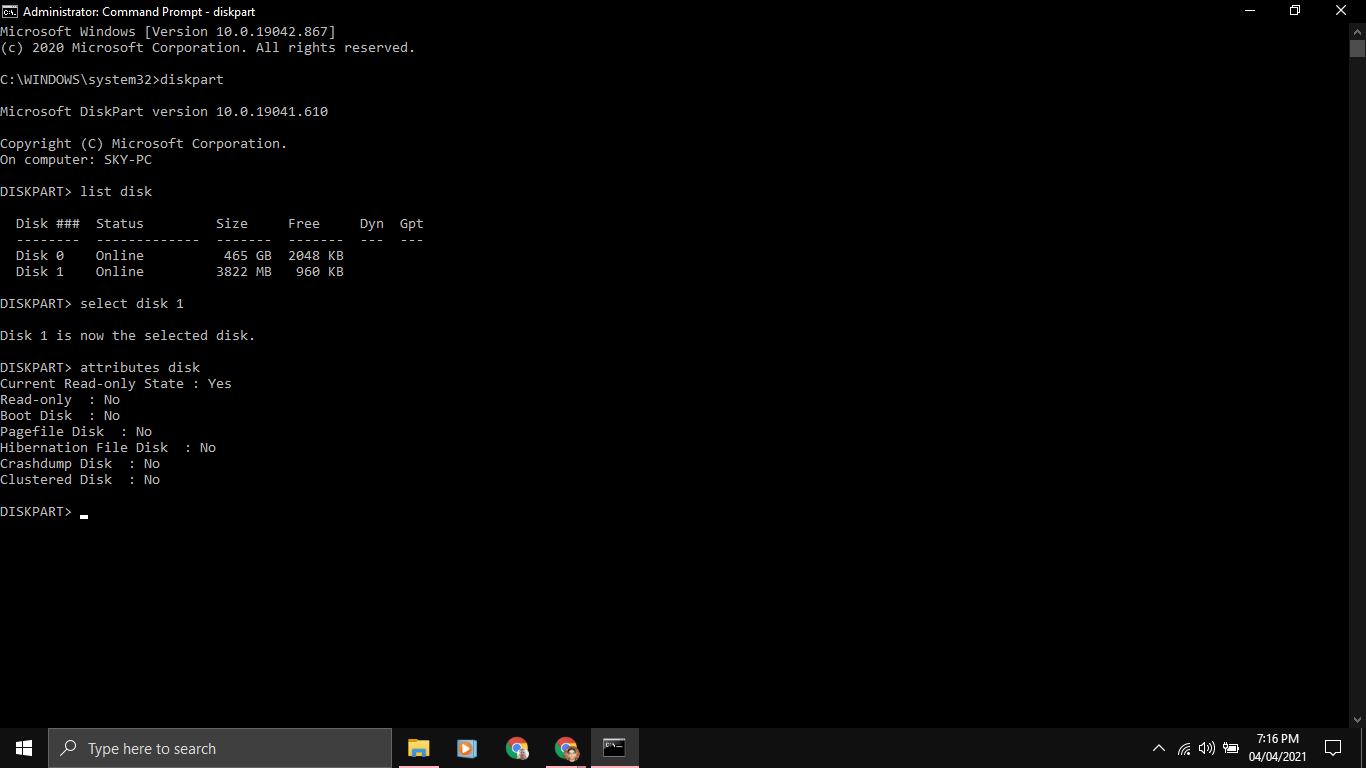Click the console scrollbar up arrow

[x=1357, y=31]
